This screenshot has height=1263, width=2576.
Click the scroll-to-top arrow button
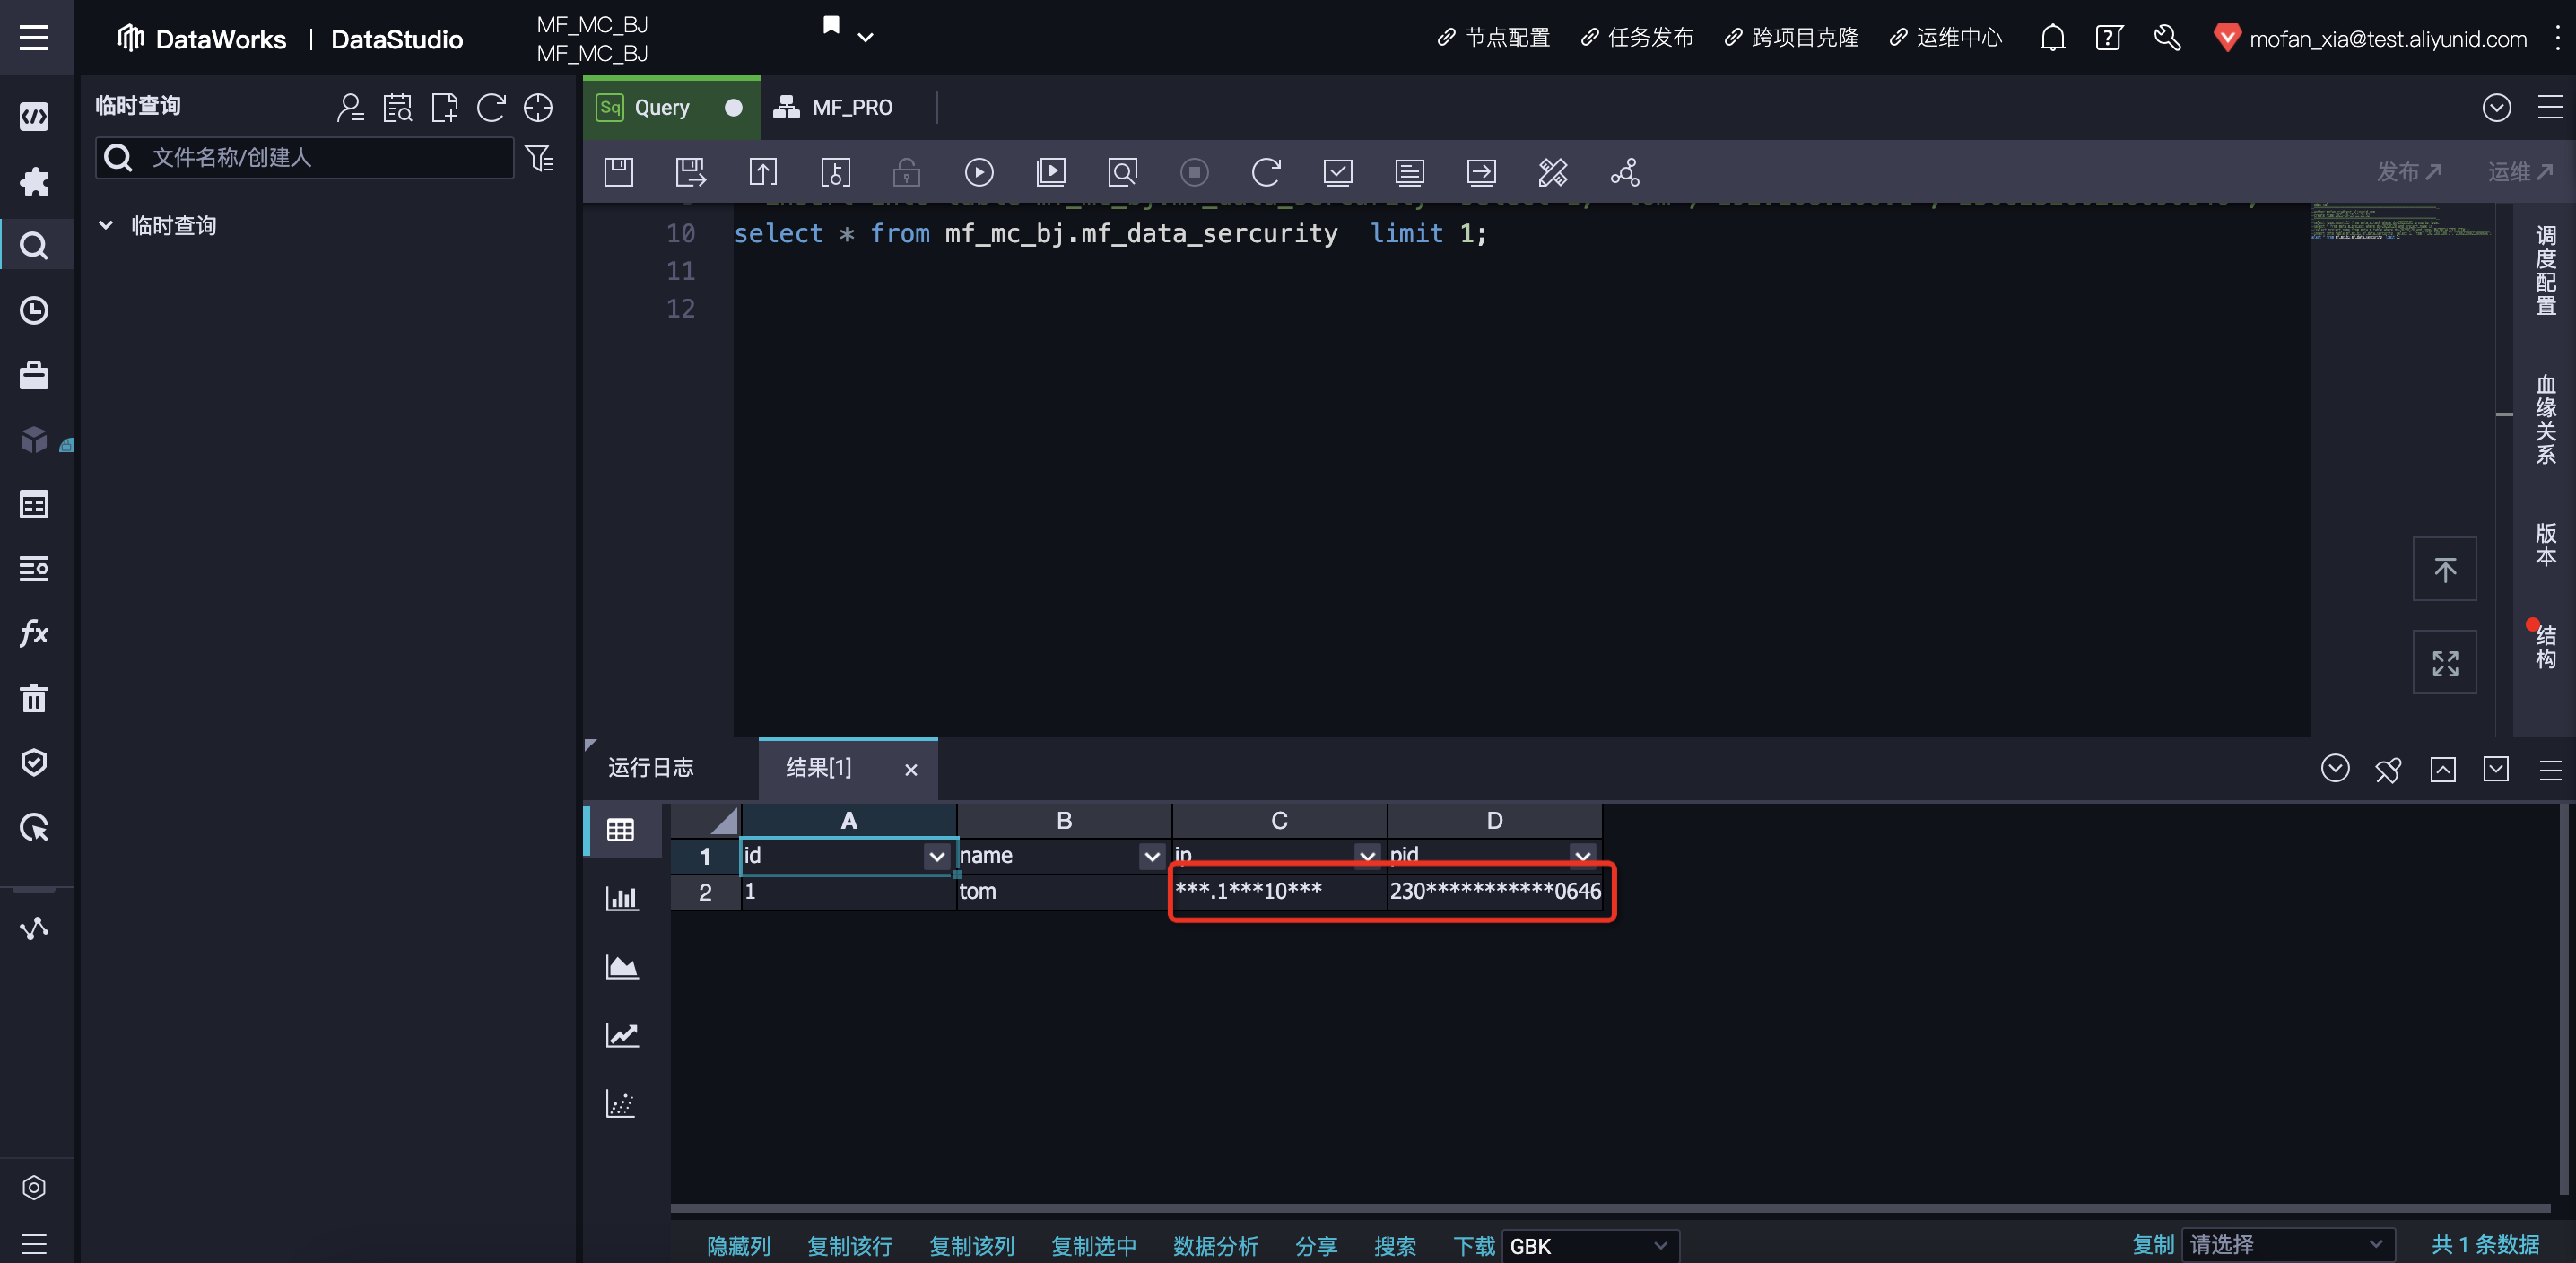click(2444, 570)
